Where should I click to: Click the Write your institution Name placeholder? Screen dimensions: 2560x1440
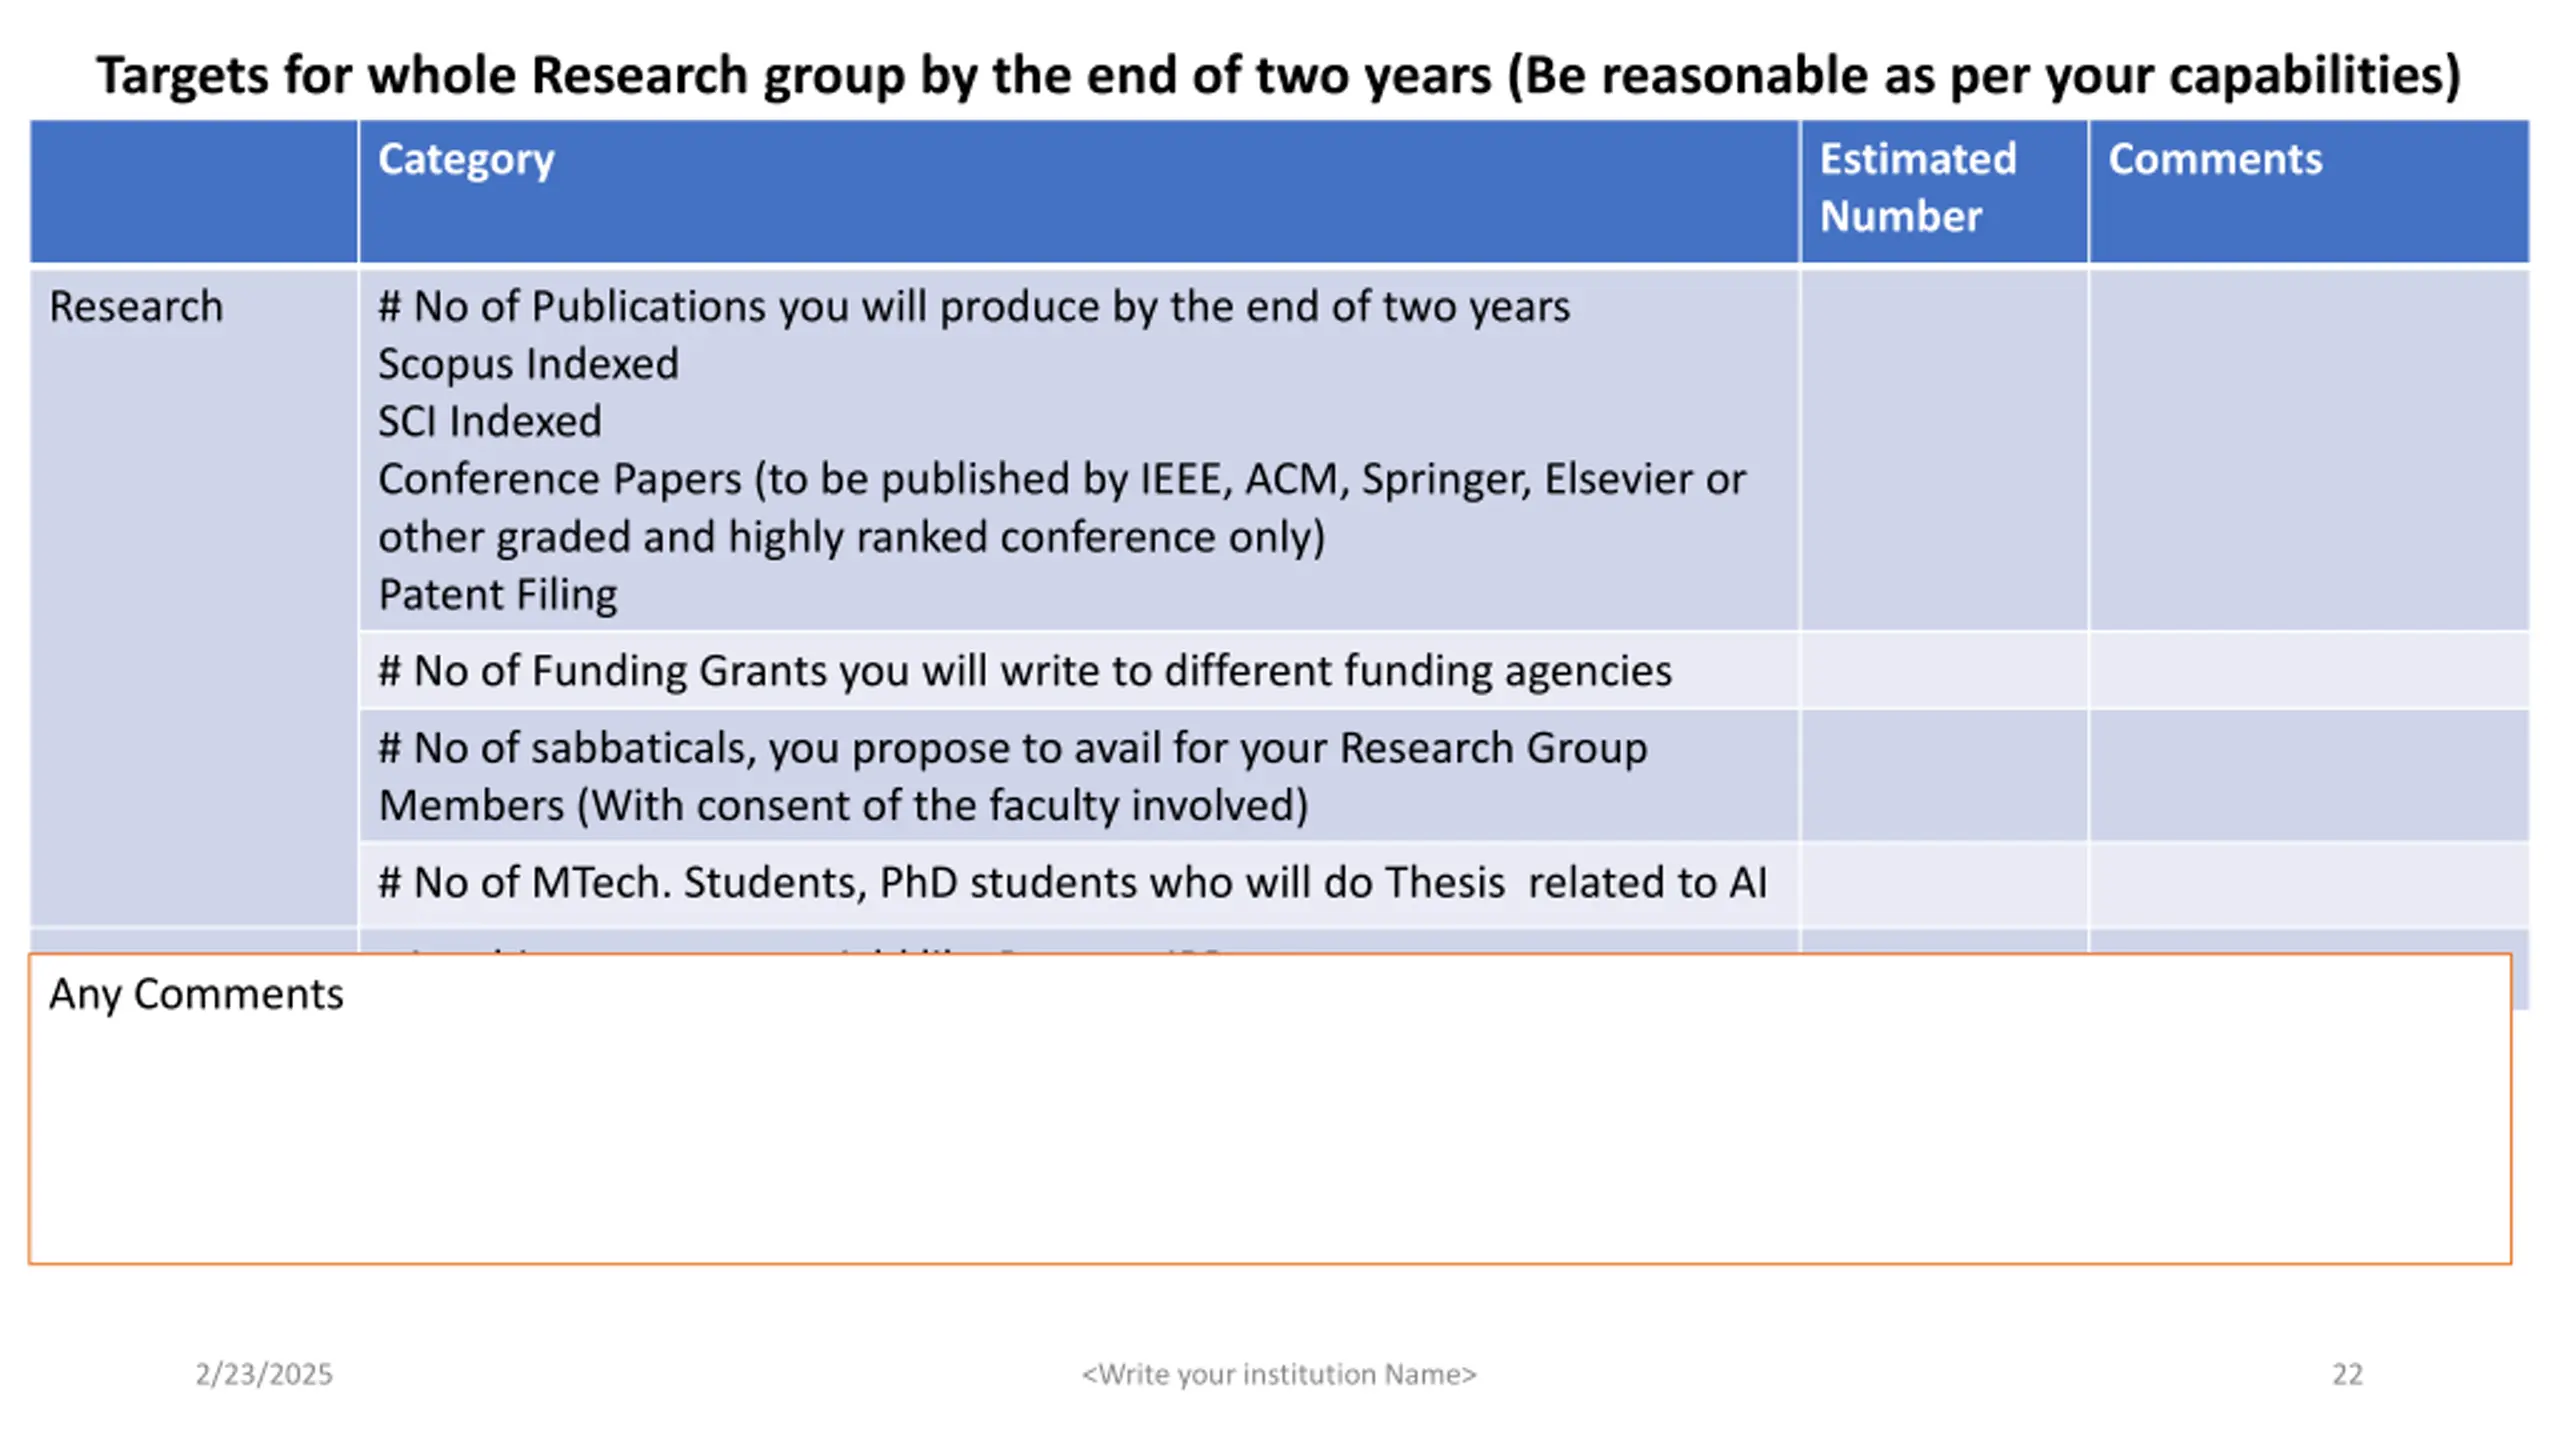[x=1279, y=1374]
